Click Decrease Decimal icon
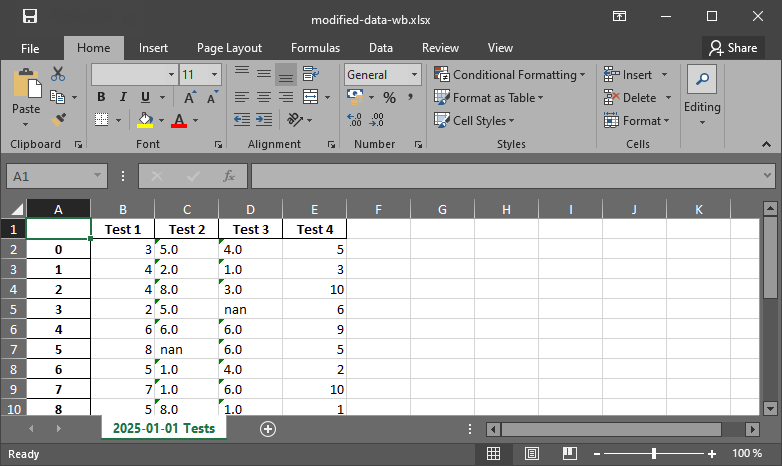 [x=377, y=120]
